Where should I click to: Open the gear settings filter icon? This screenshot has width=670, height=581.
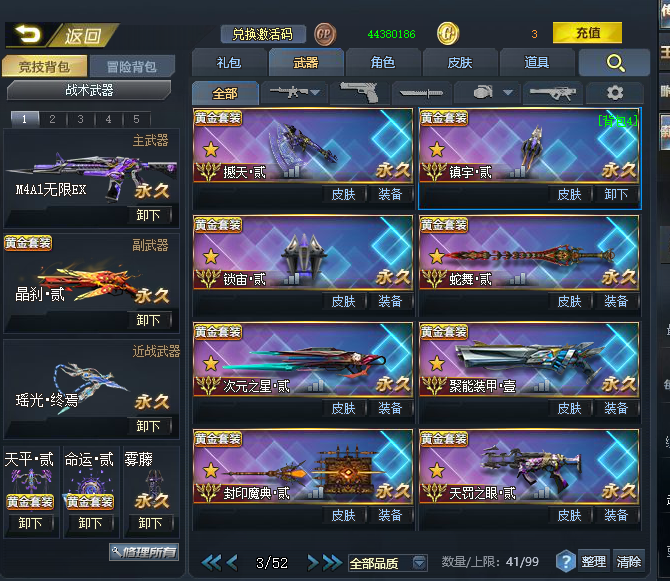[x=615, y=93]
